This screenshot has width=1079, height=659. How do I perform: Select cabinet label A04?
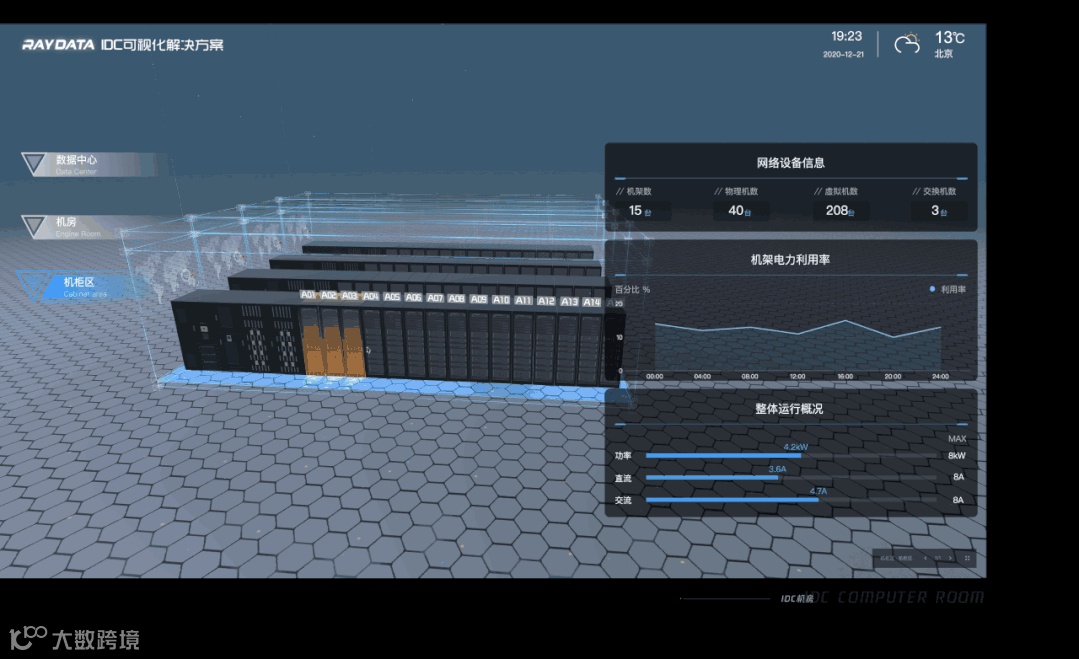tap(371, 296)
